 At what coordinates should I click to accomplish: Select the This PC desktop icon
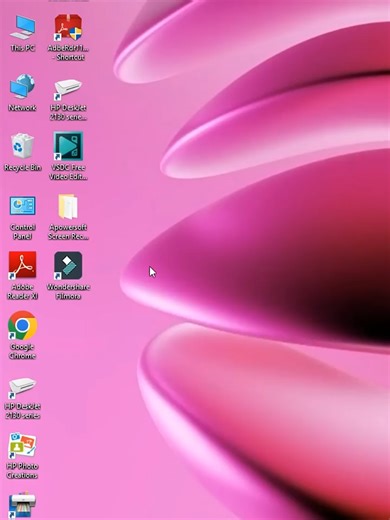pyautogui.click(x=22, y=28)
